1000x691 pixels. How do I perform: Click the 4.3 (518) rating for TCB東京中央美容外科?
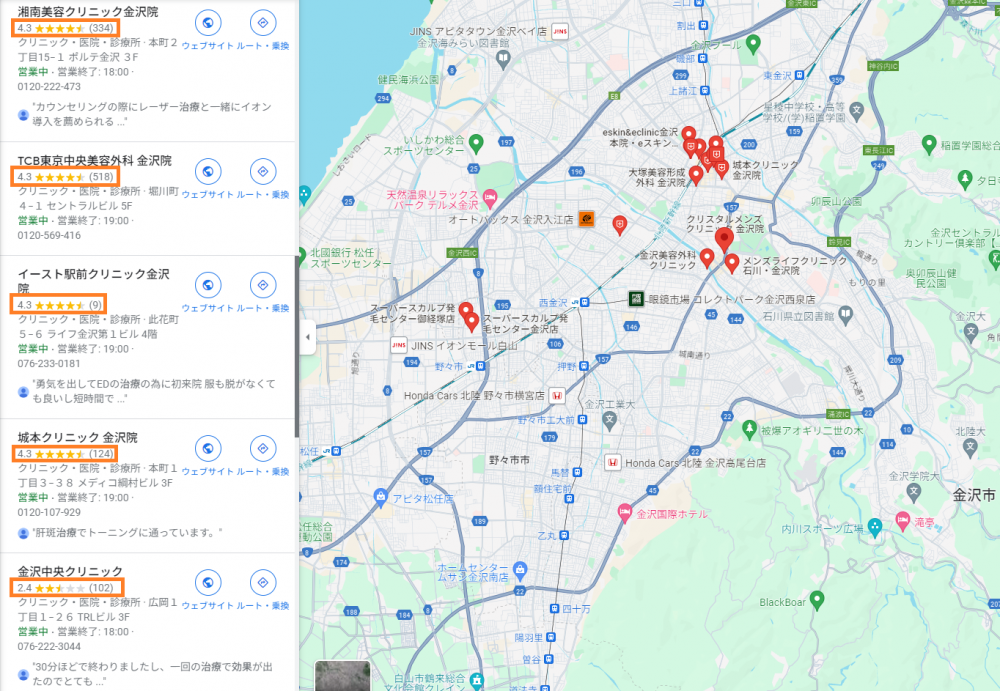[x=65, y=177]
